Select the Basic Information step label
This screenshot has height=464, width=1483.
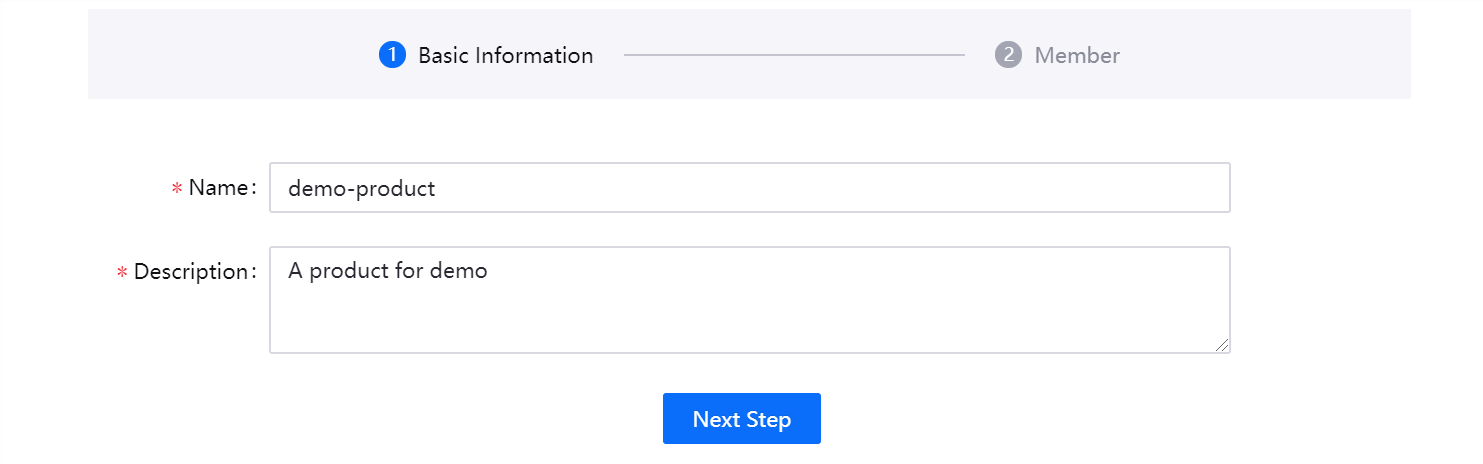point(505,55)
